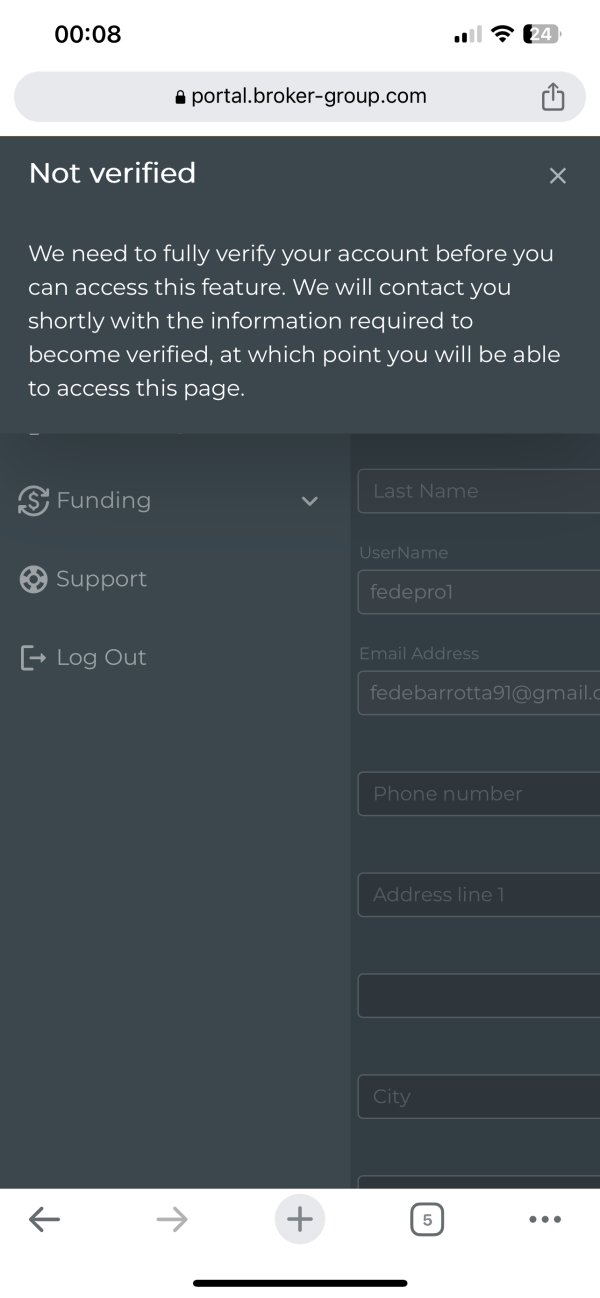Click the Address line 1 field
600x1298 pixels.
tap(479, 895)
